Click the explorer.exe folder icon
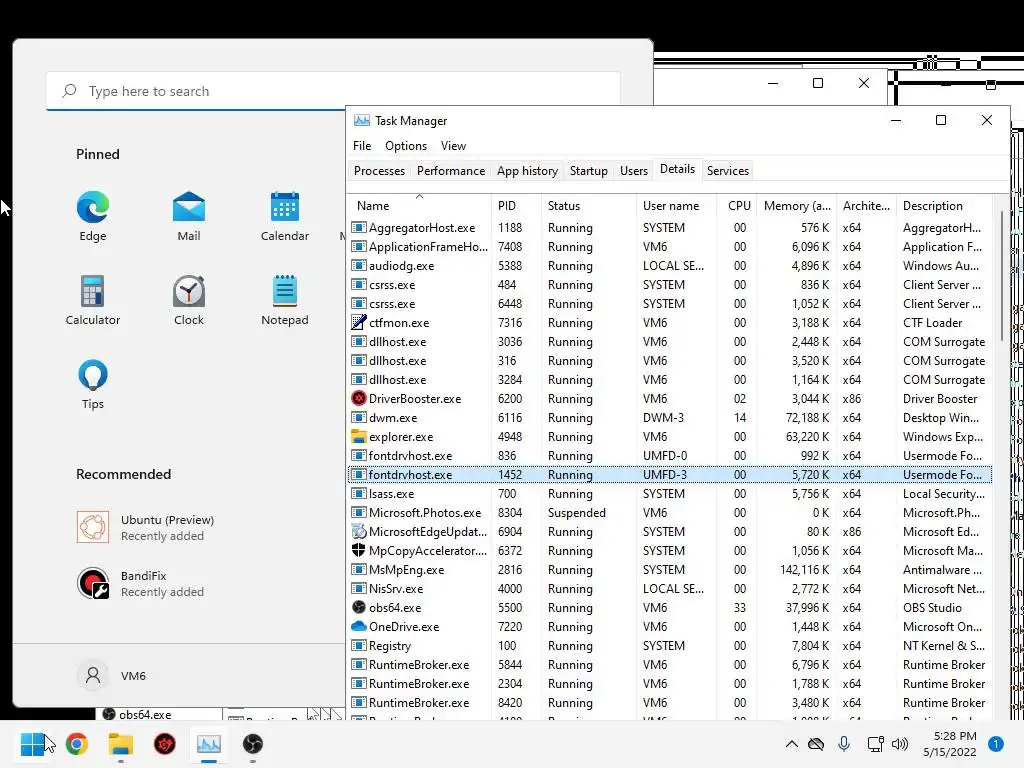Viewport: 1024px width, 768px height. [359, 436]
